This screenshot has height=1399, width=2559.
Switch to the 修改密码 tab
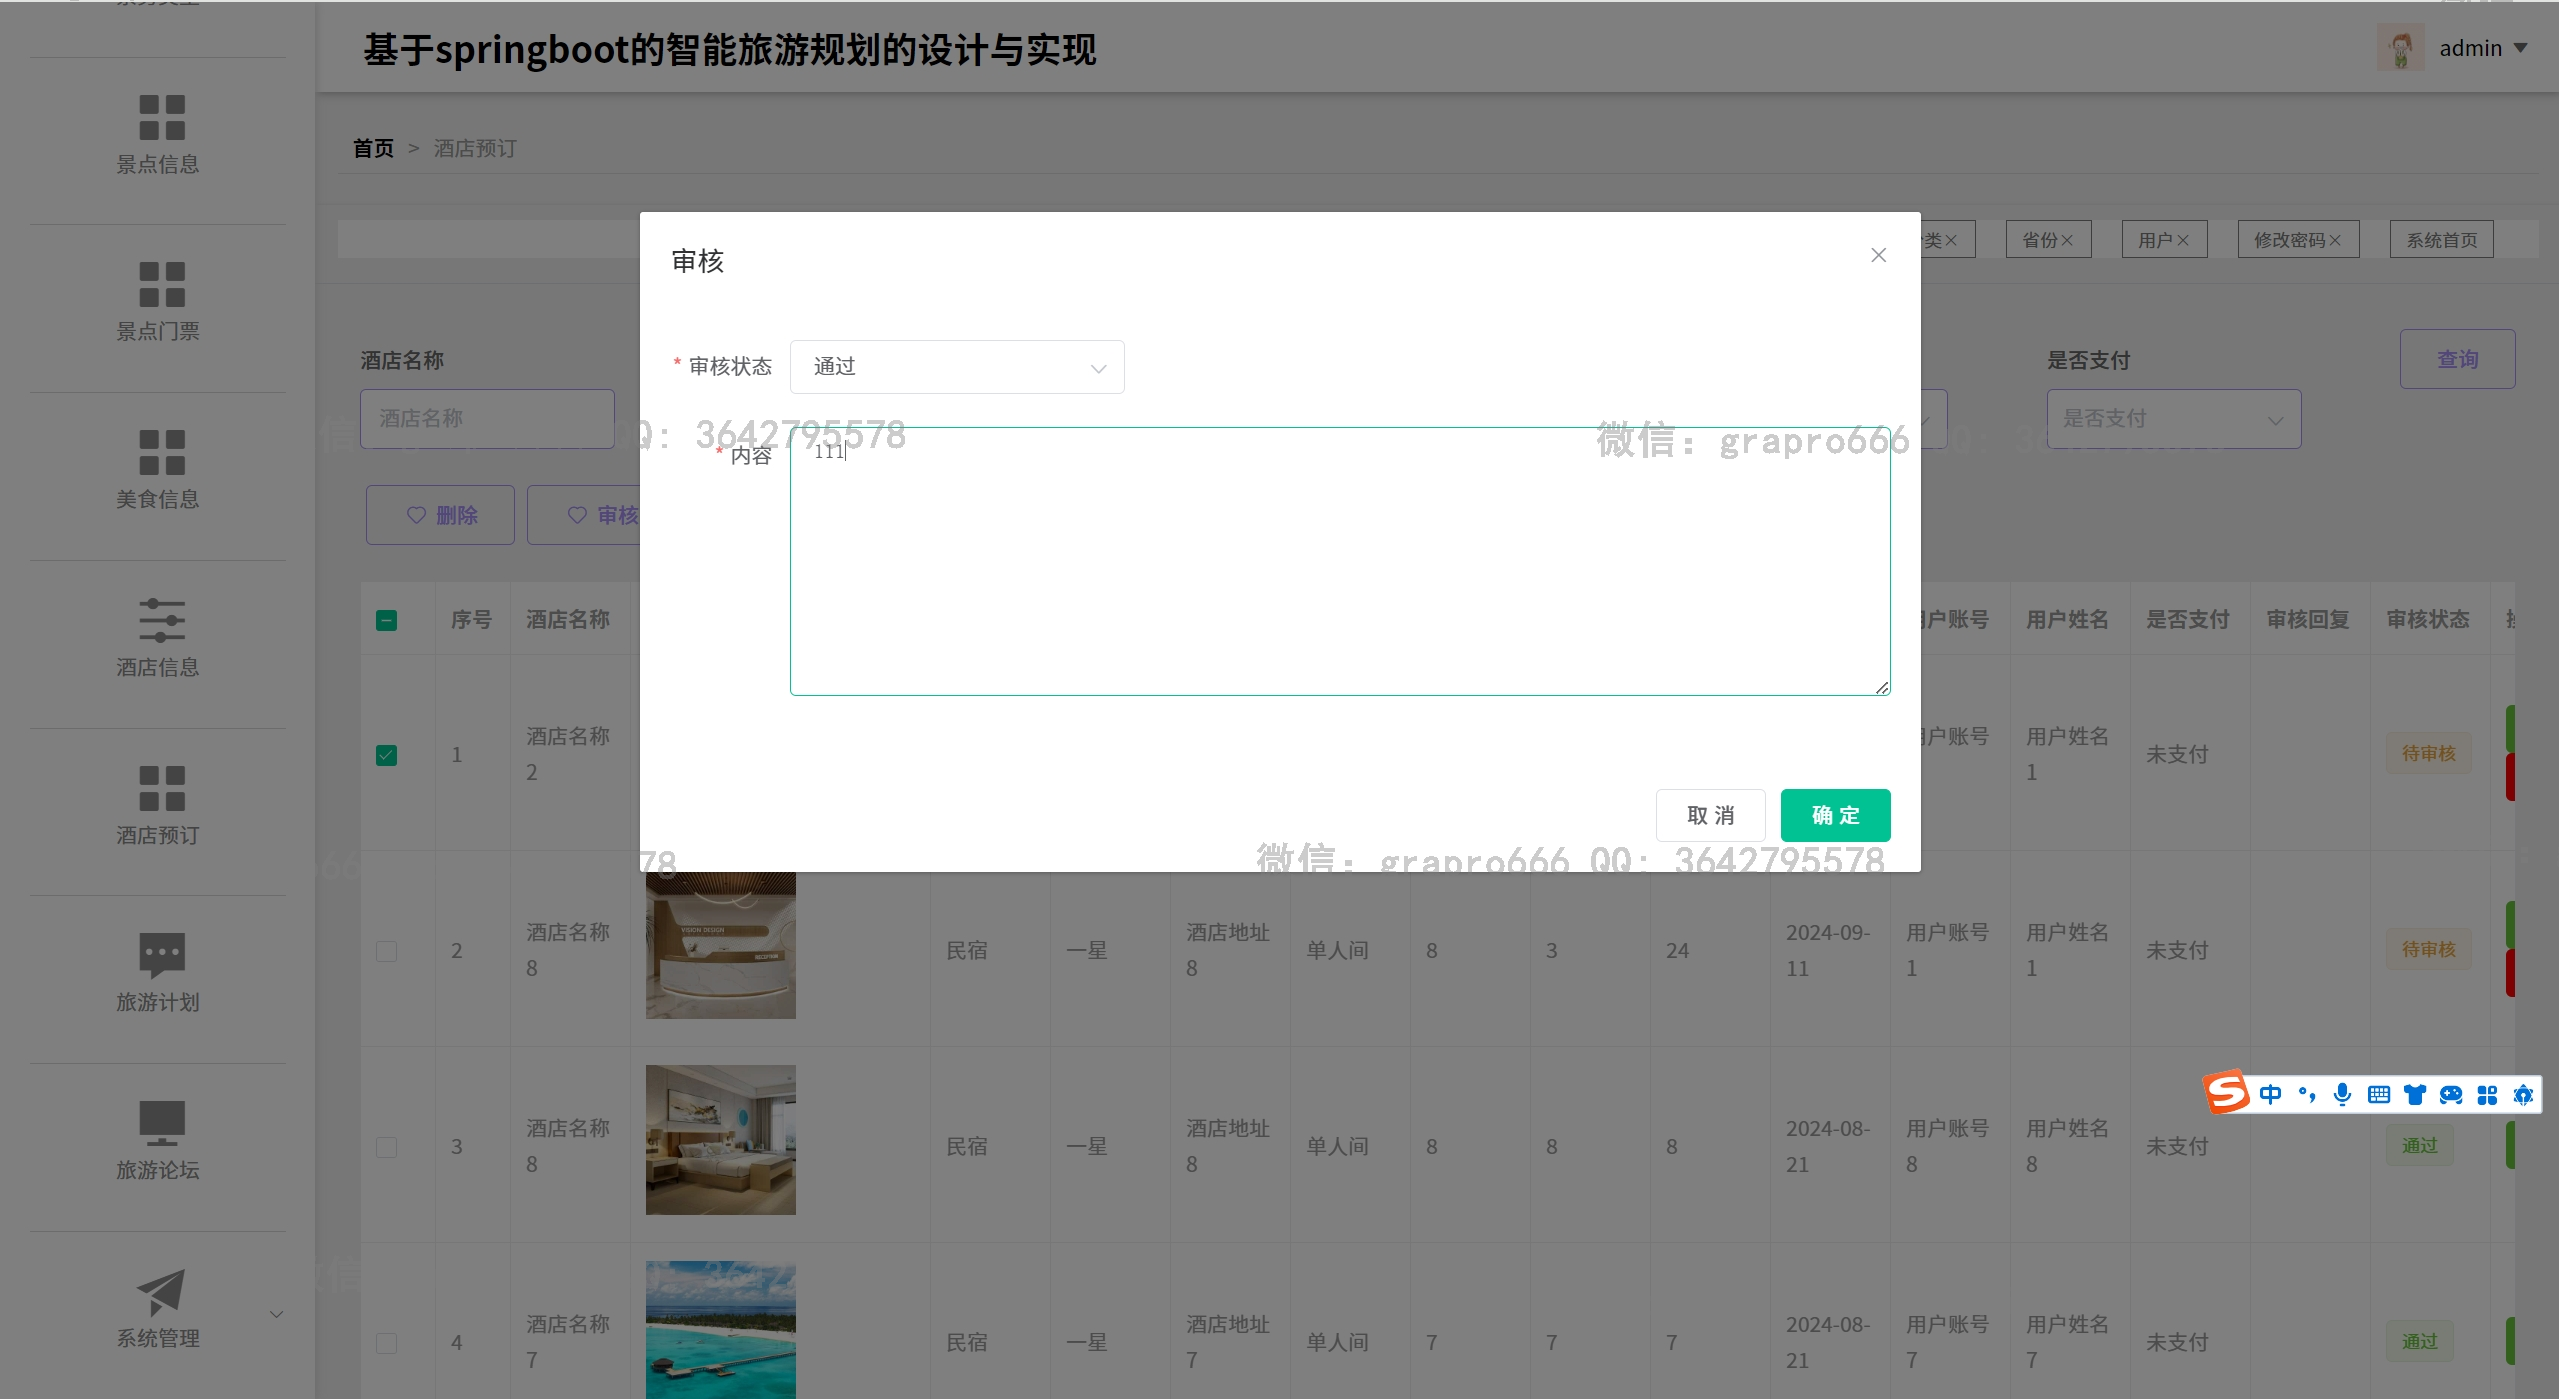point(2289,240)
